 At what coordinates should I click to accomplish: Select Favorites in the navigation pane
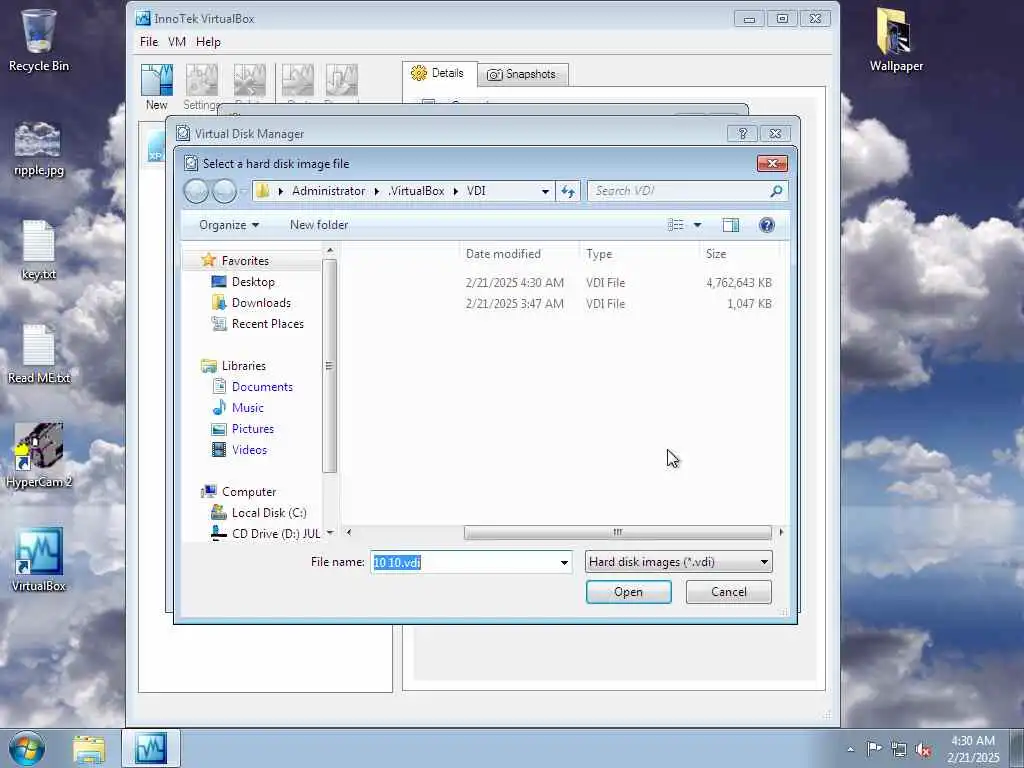click(x=245, y=261)
